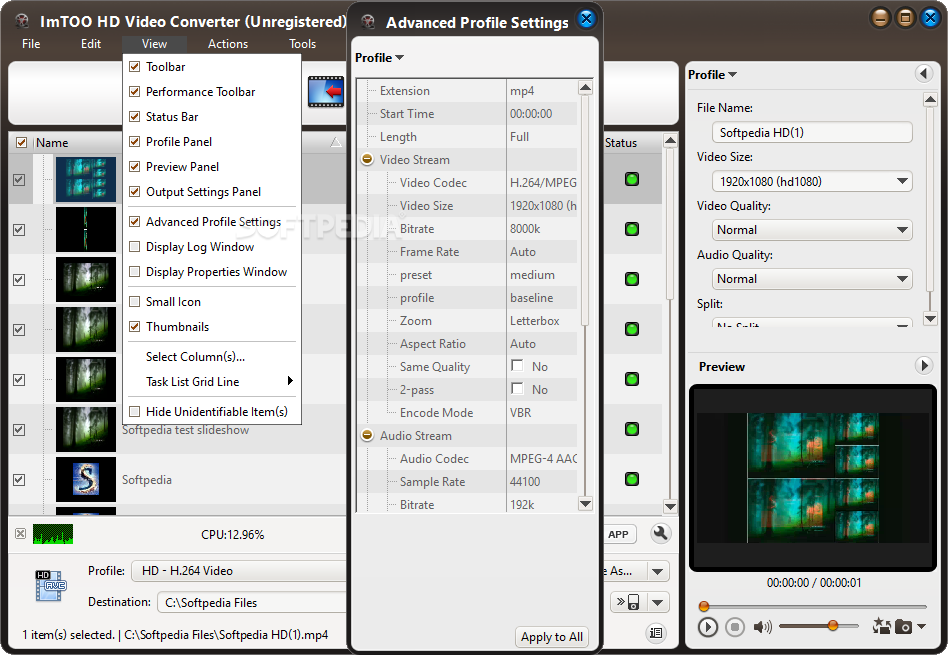The height and width of the screenshot is (655, 948).
Task: Toggle the Toolbar menu option
Action: click(x=212, y=67)
